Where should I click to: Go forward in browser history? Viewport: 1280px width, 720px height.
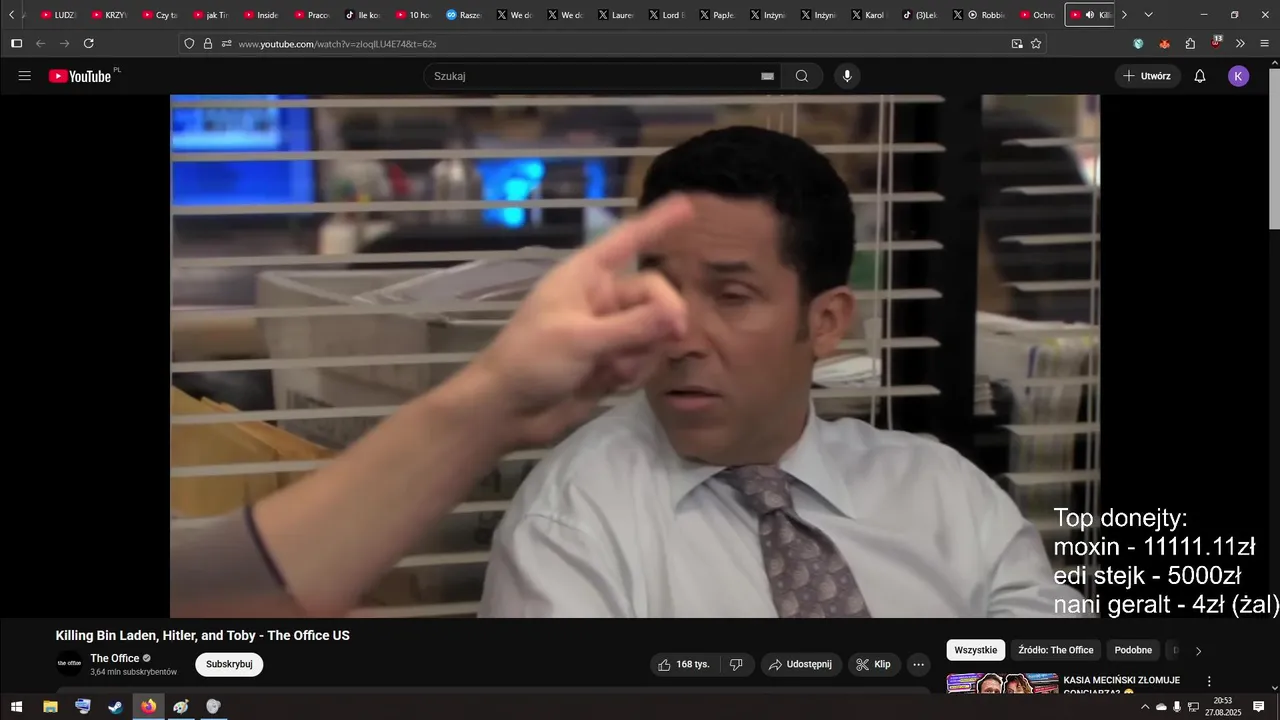pyautogui.click(x=65, y=44)
